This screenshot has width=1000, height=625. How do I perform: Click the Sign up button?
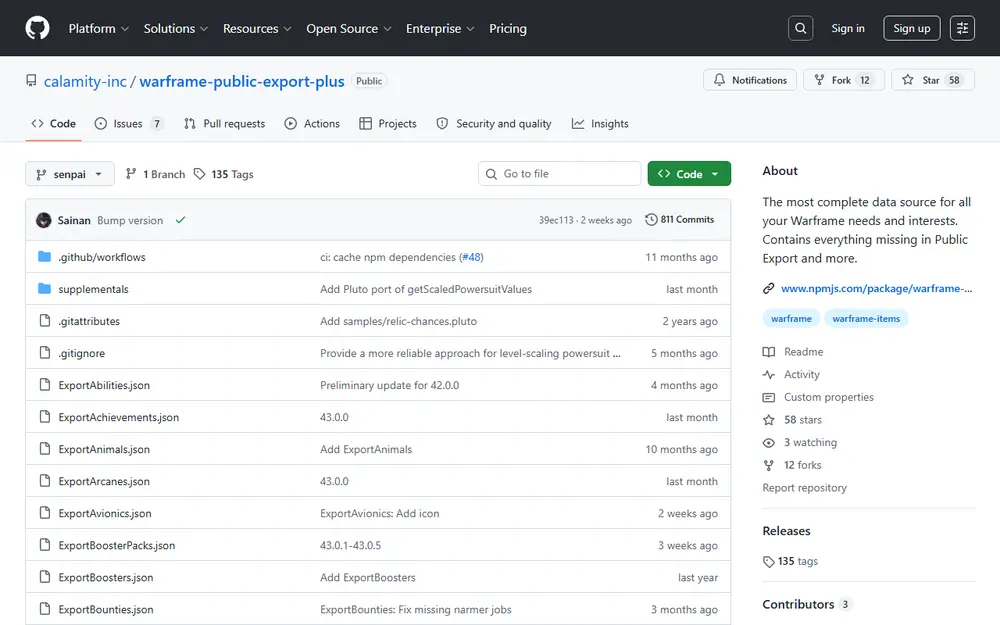click(911, 28)
